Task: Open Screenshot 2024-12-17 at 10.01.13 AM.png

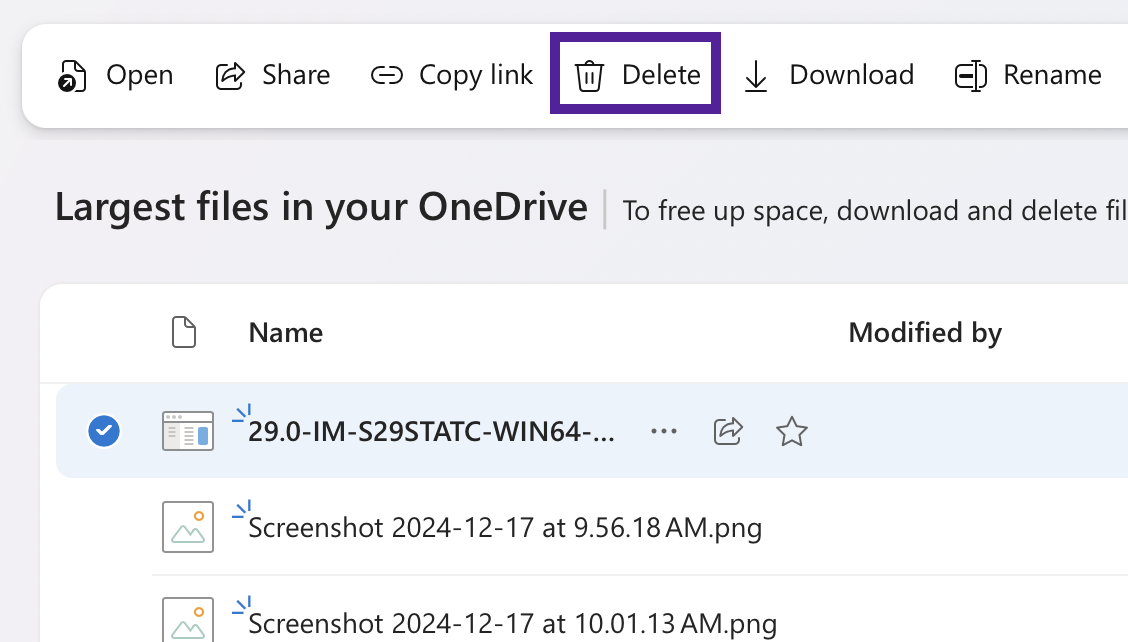Action: tap(512, 623)
